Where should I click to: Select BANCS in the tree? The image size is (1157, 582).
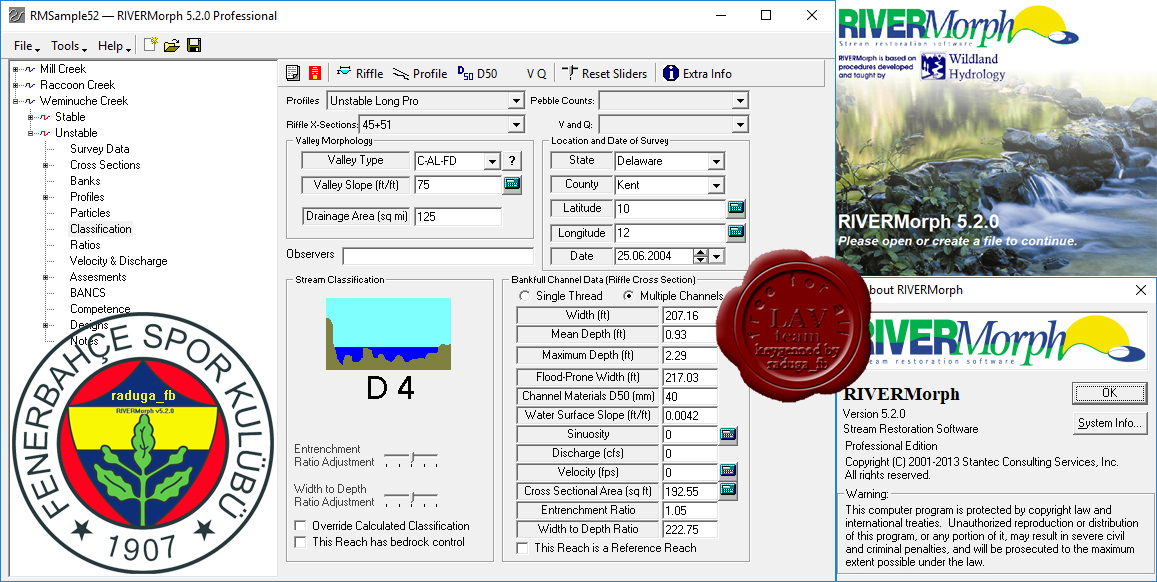click(88, 293)
